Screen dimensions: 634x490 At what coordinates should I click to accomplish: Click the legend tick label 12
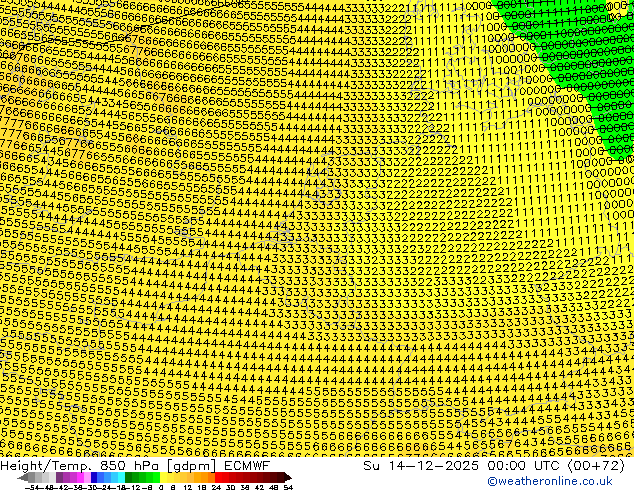pos(188,487)
